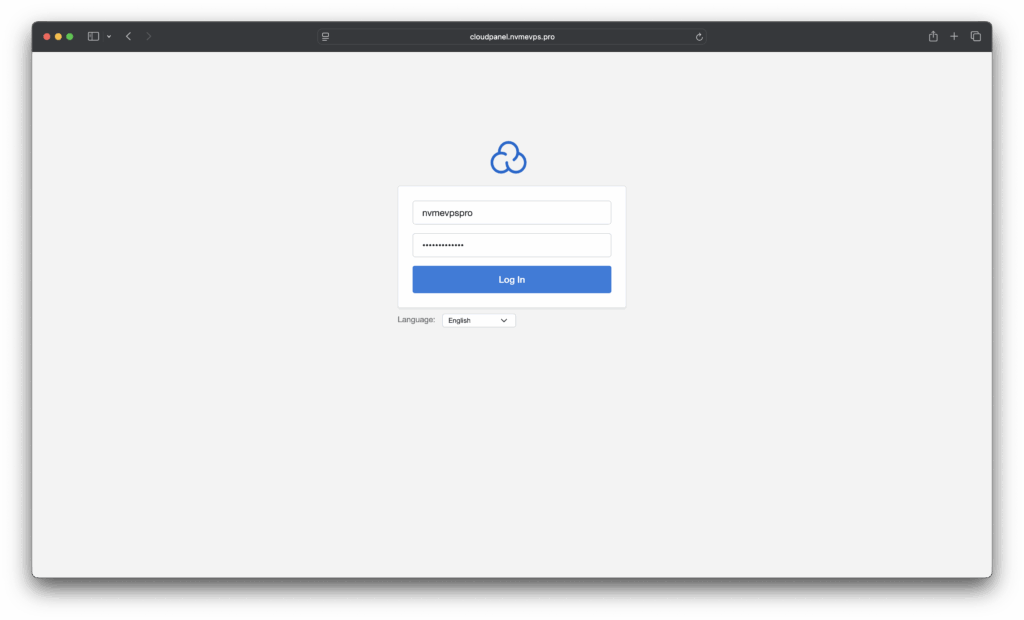This screenshot has height=620, width=1024.
Task: Go forward to the next page
Action: pos(149,36)
